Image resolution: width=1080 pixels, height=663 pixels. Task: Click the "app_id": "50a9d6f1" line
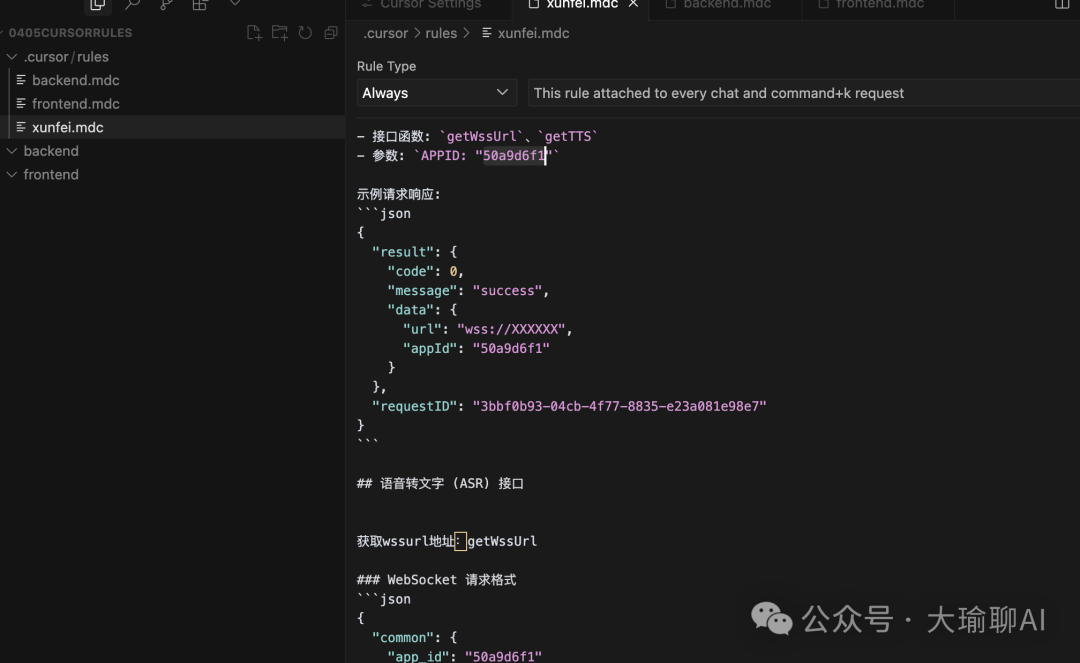465,656
